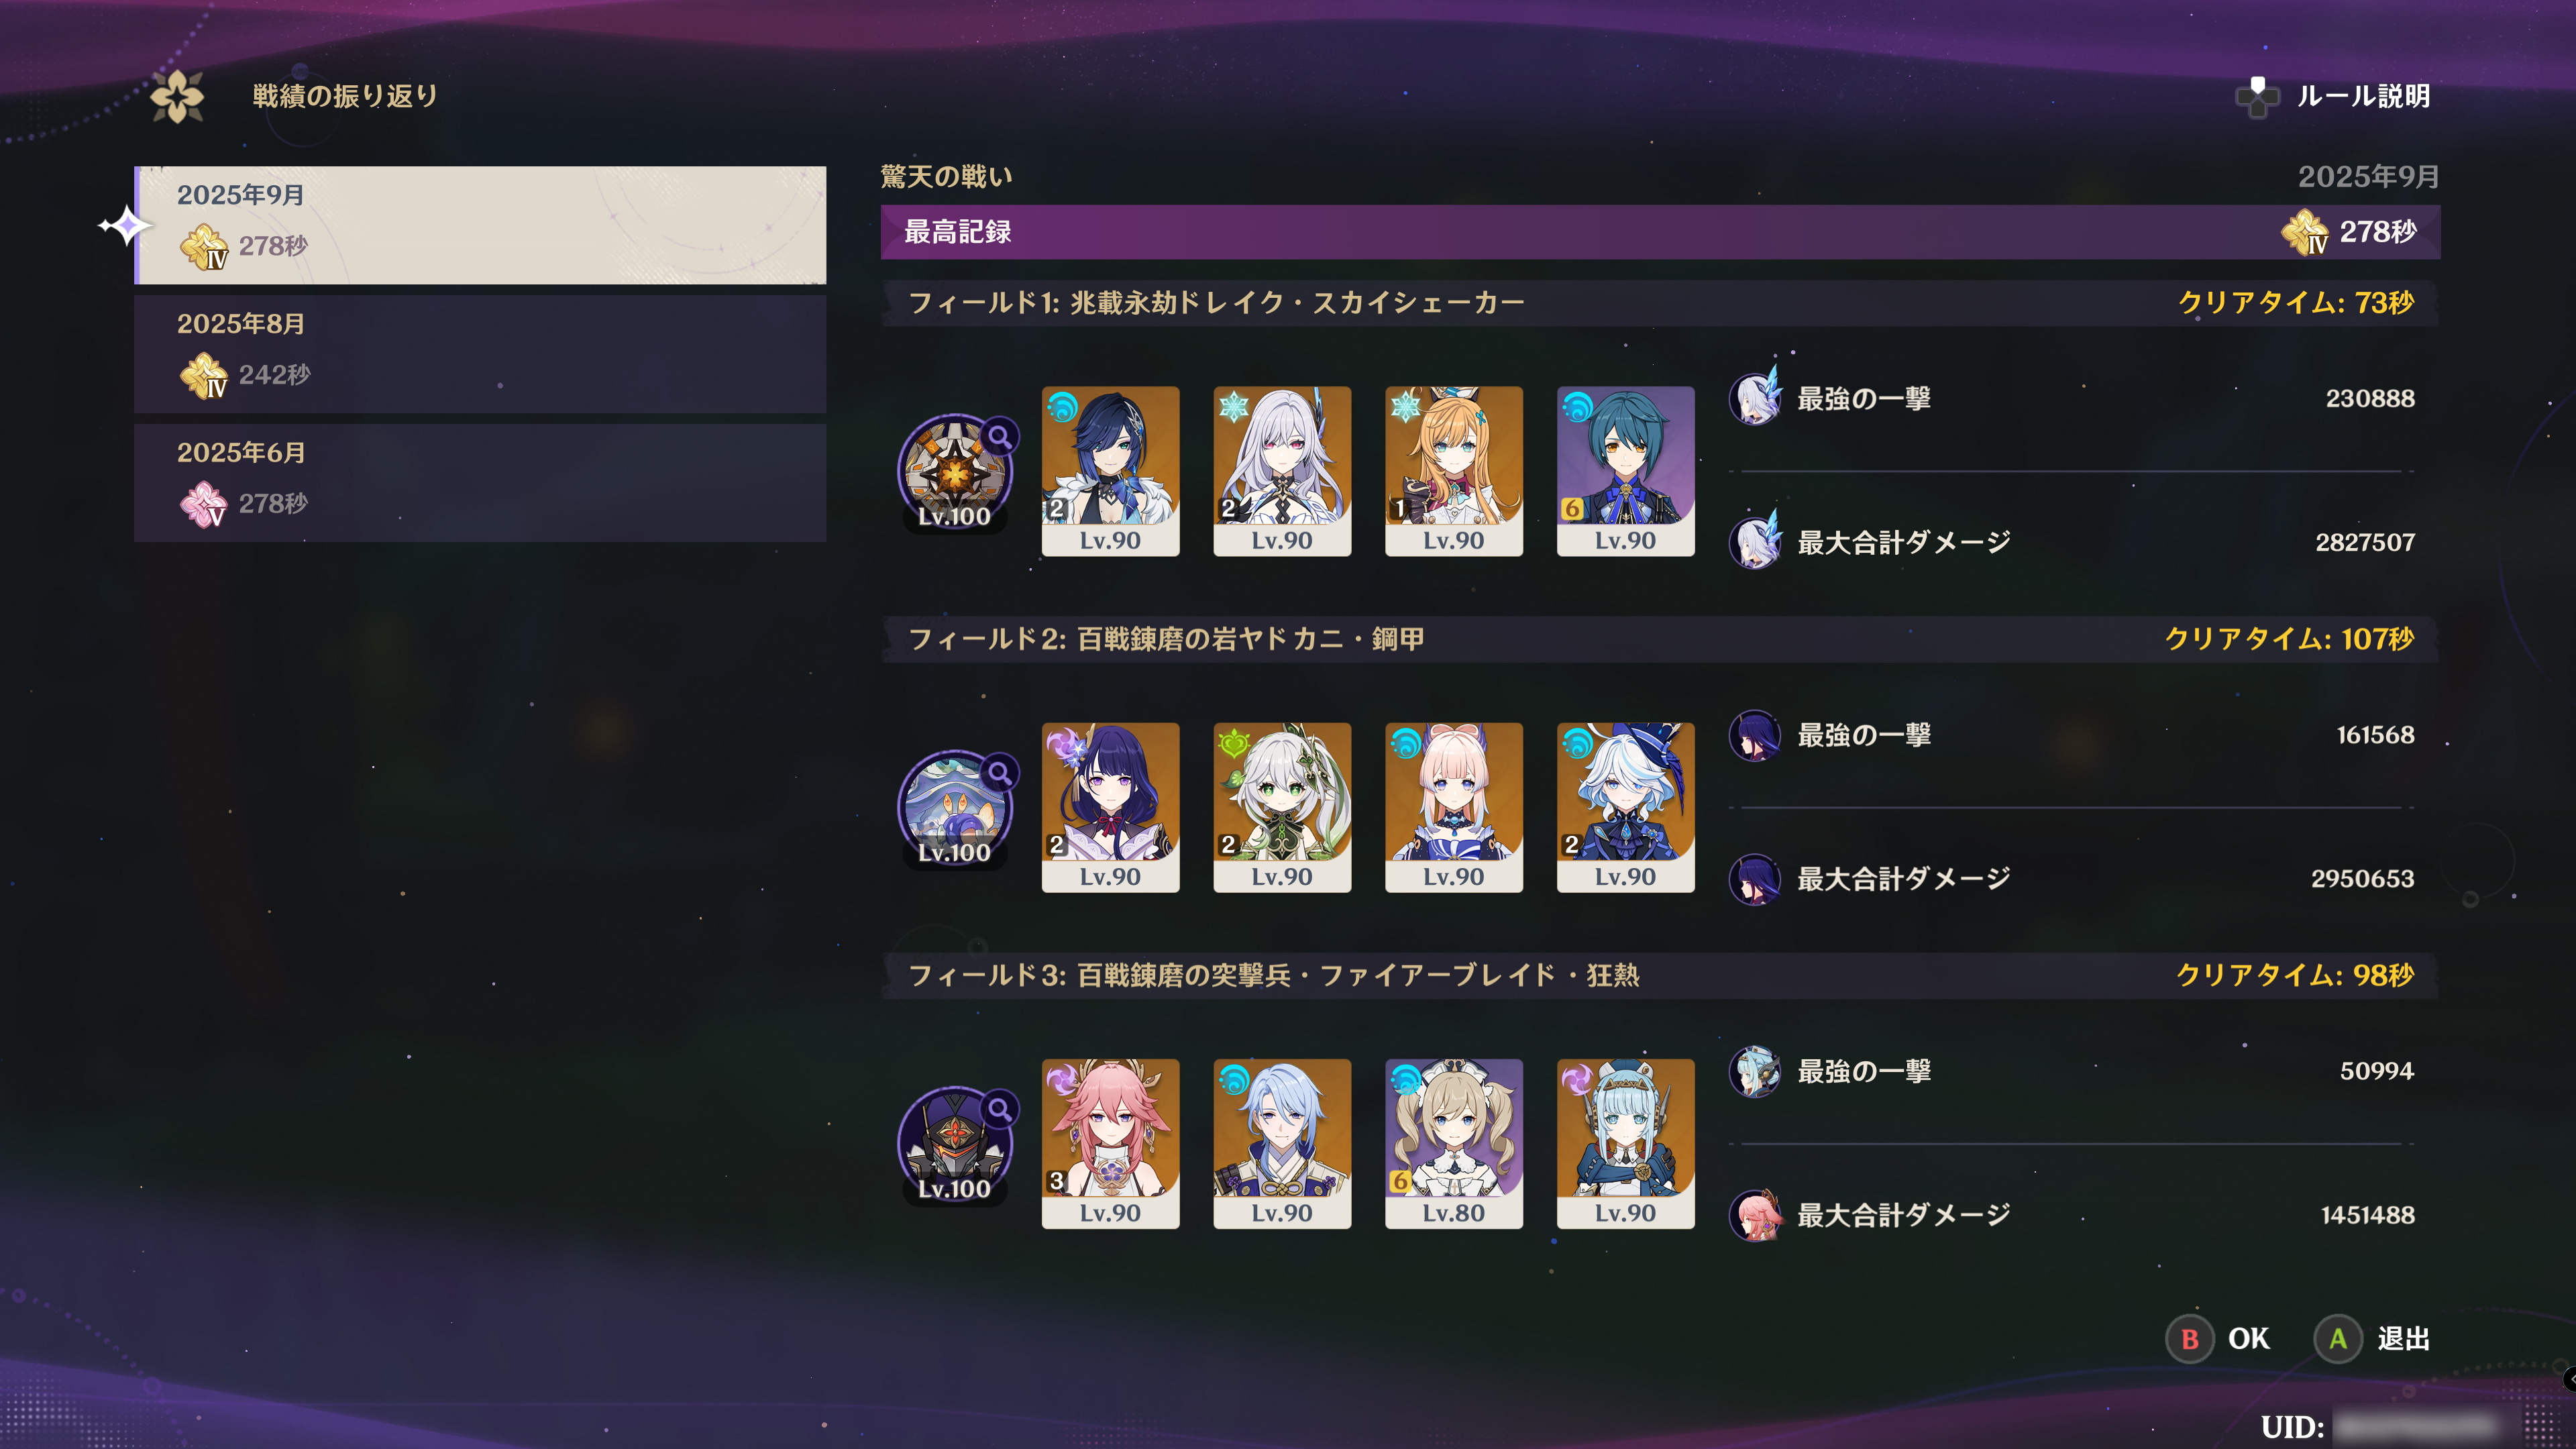Click the Field 1 最強の一撃 character avatar
Viewport: 2576px width, 1449px height.
tap(1756, 397)
